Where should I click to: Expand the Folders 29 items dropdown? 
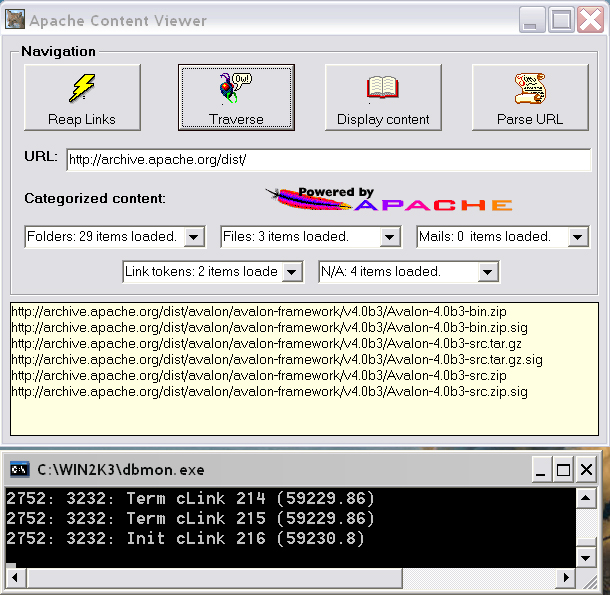click(x=194, y=237)
